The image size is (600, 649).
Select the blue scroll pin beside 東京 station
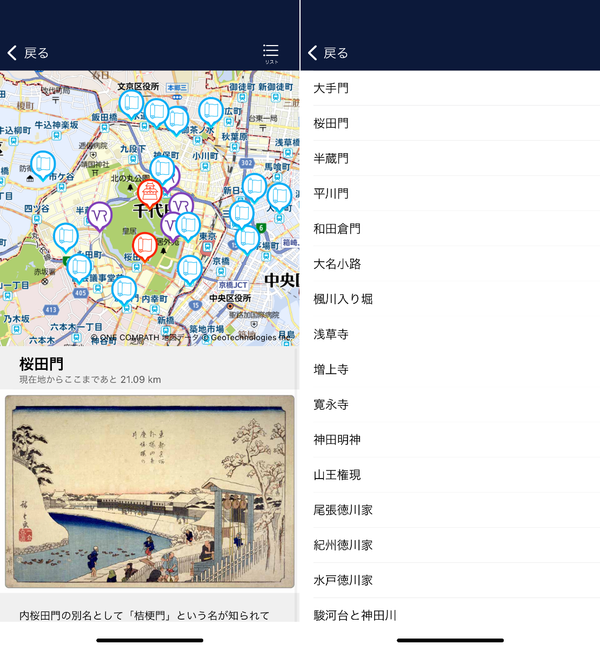coord(188,226)
